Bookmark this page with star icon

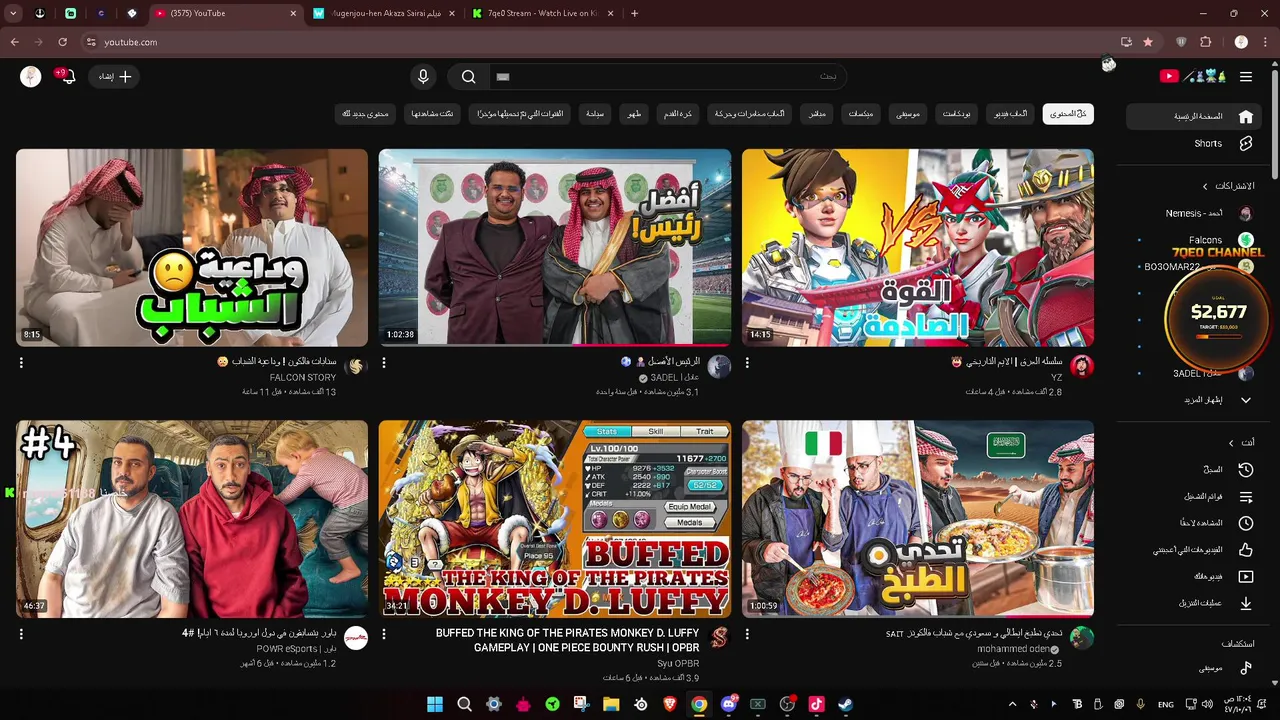pyautogui.click(x=1148, y=42)
